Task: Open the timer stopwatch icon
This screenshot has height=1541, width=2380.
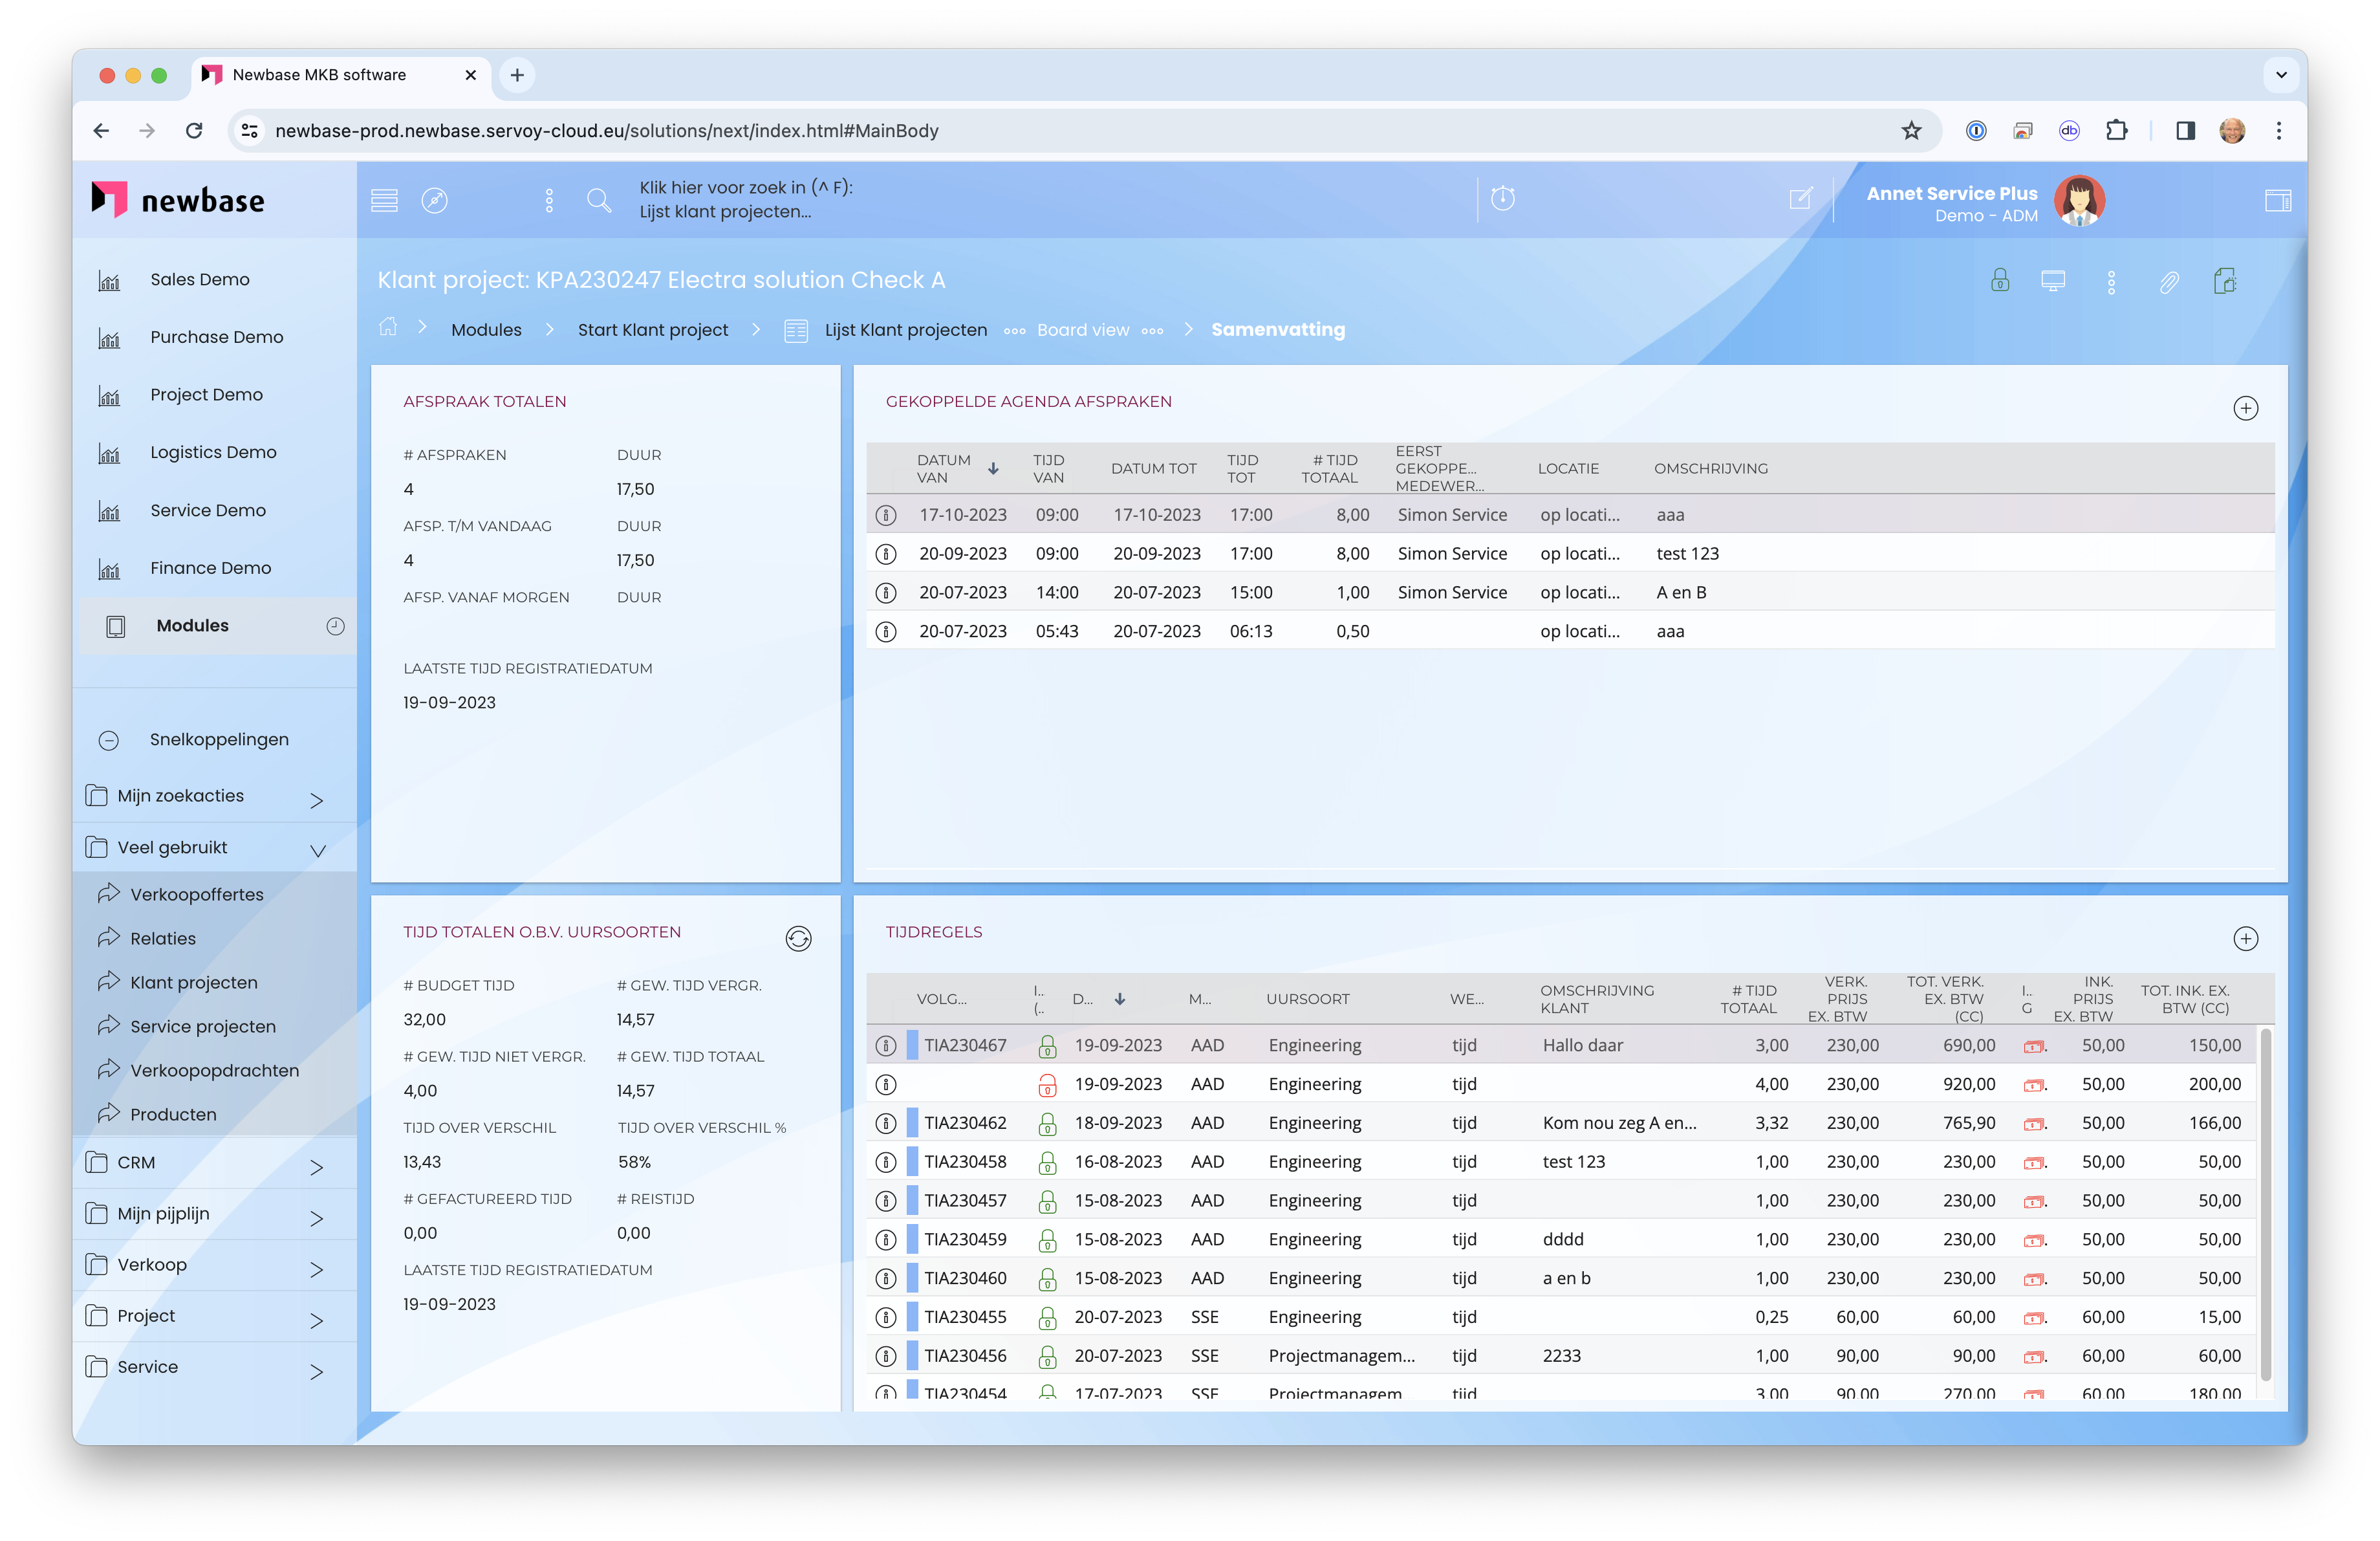Action: click(x=1502, y=198)
